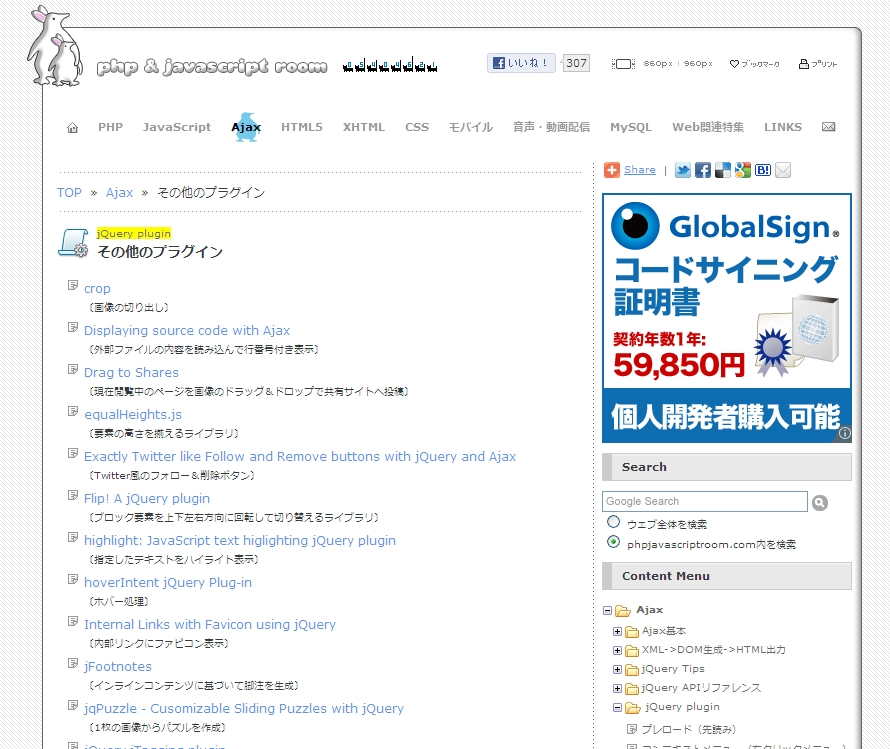Screen dimensions: 890x749
Task: Click page icon beside プレロード tree item
Action: pyautogui.click(x=632, y=729)
